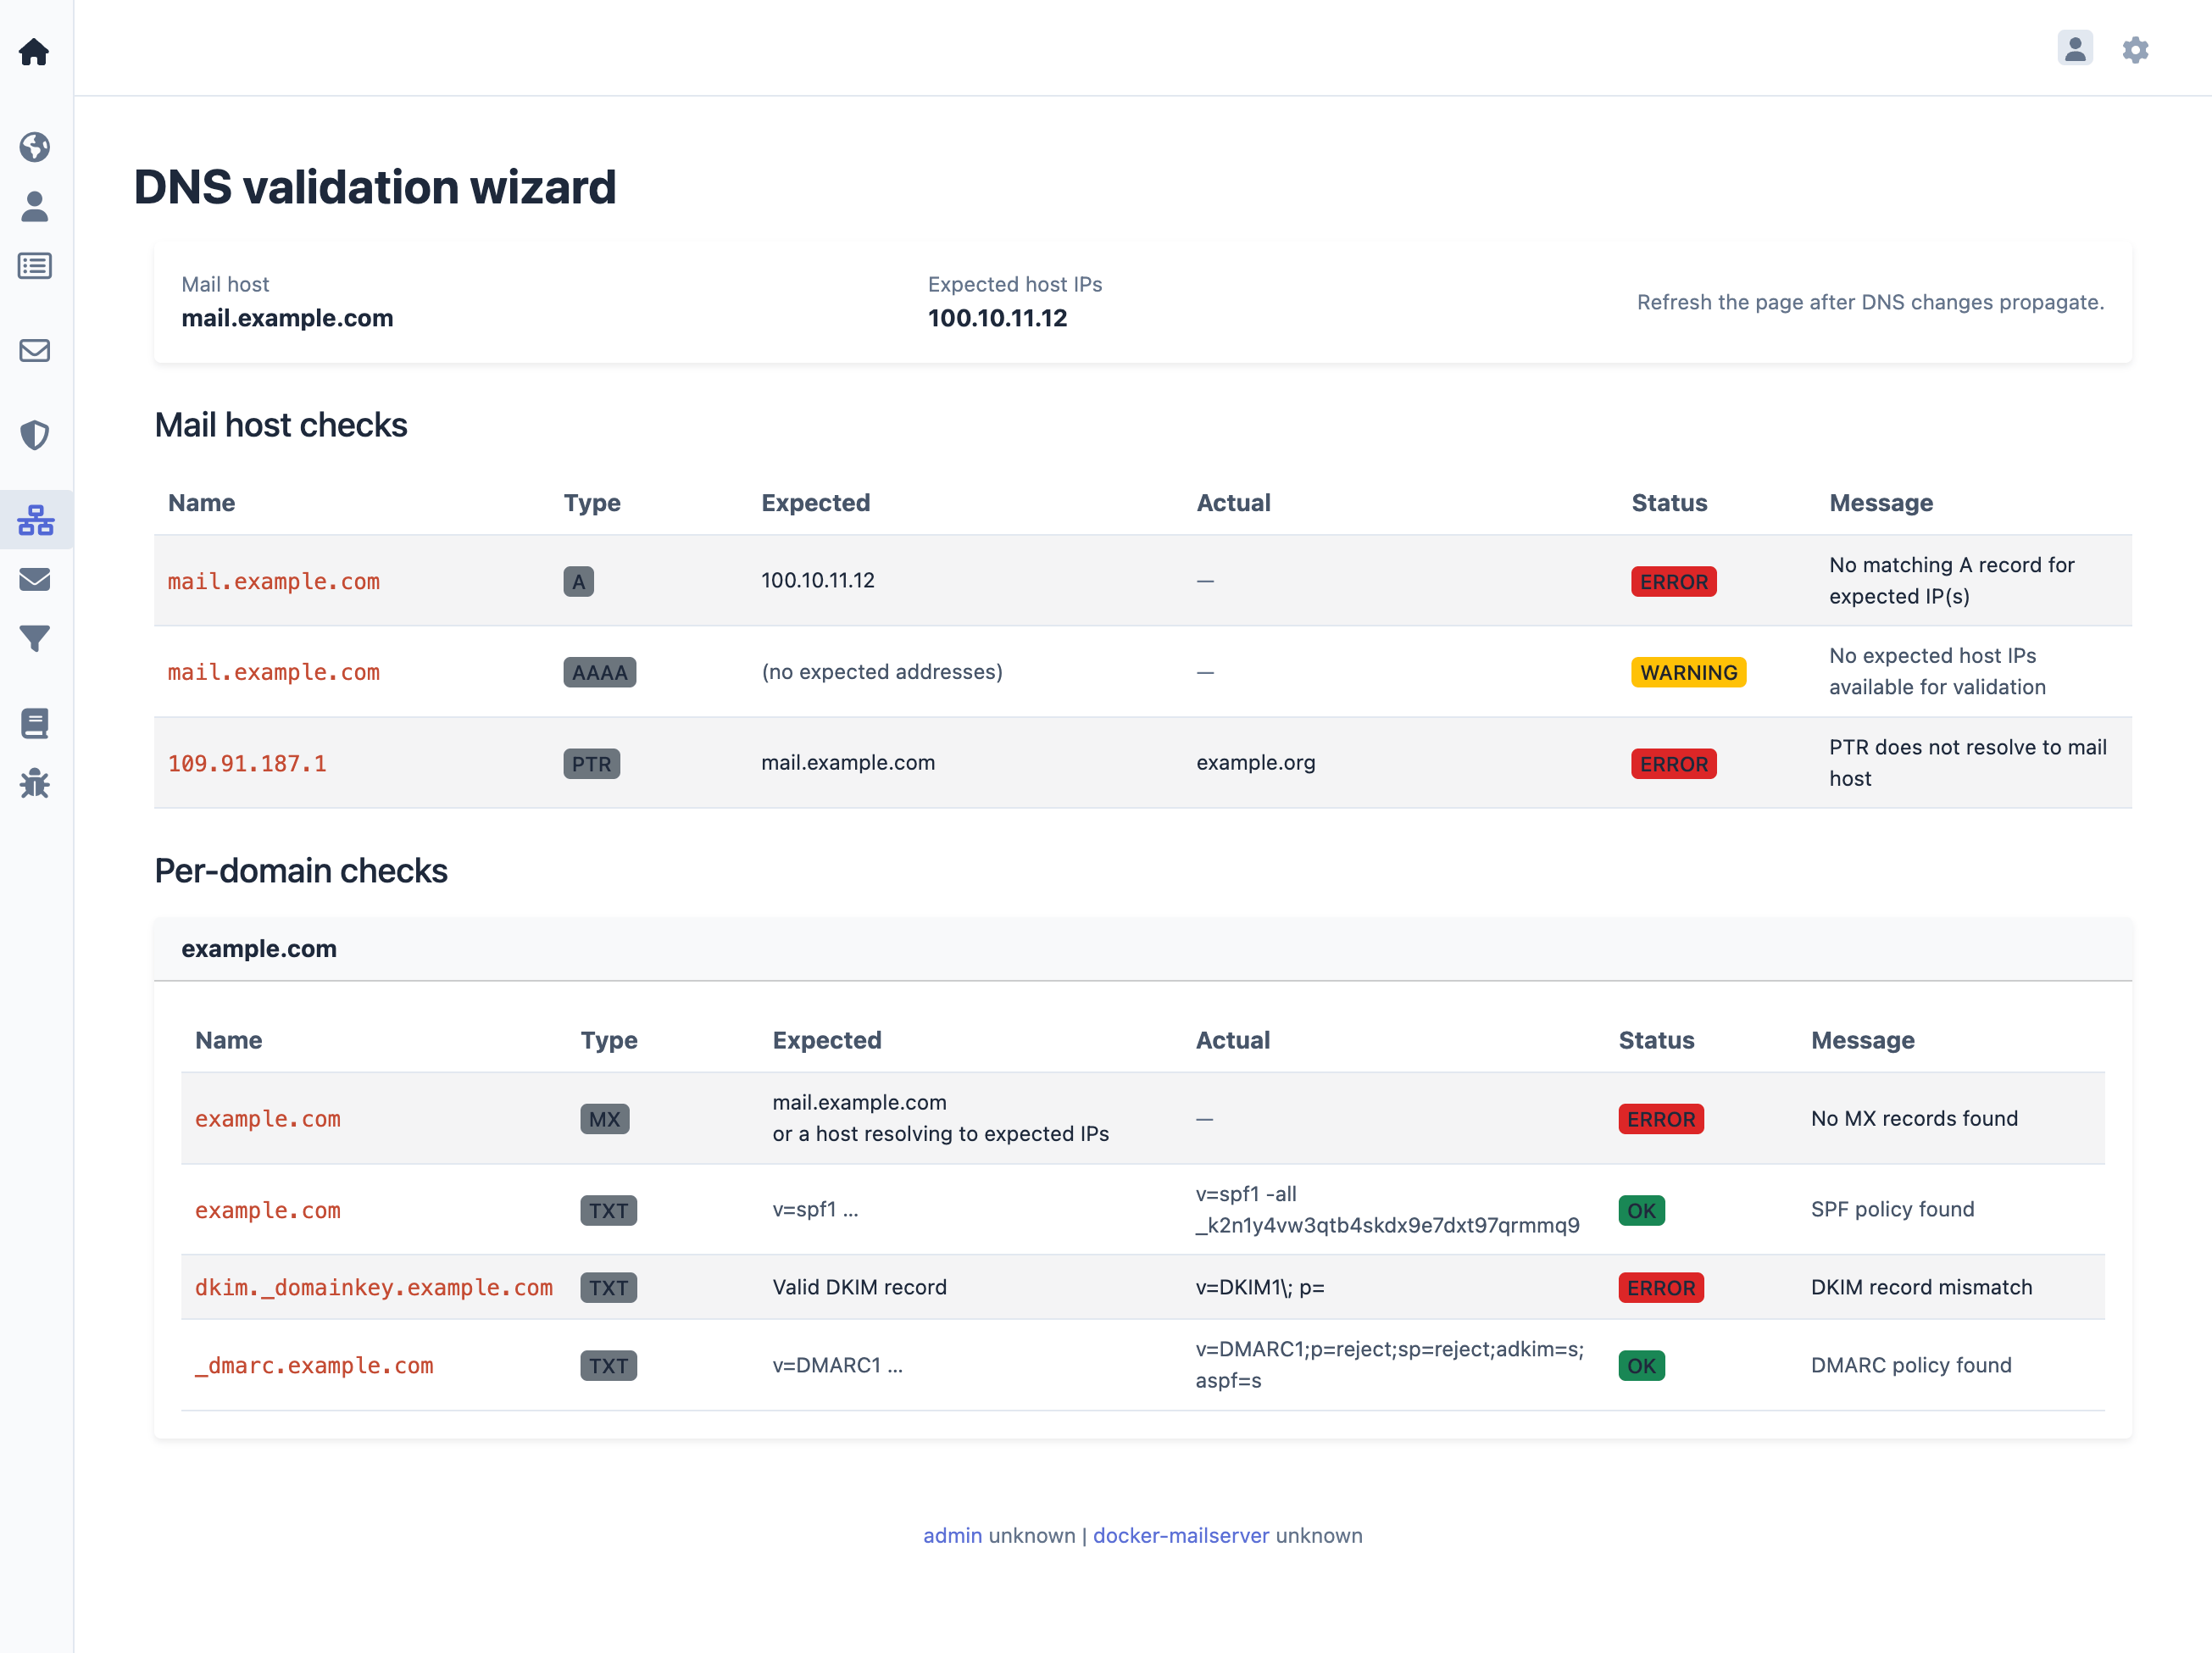
Task: Open the book logs icon in sidebar
Action: [34, 723]
